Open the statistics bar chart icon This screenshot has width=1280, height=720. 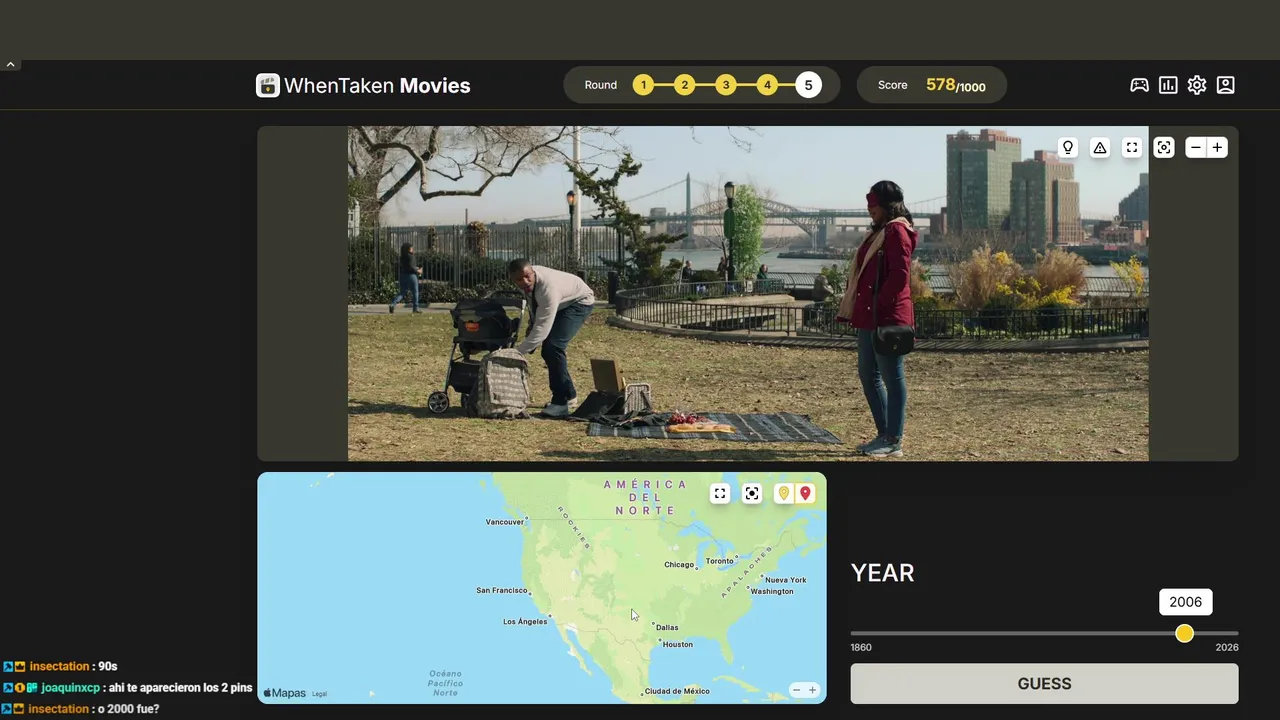tap(1168, 85)
